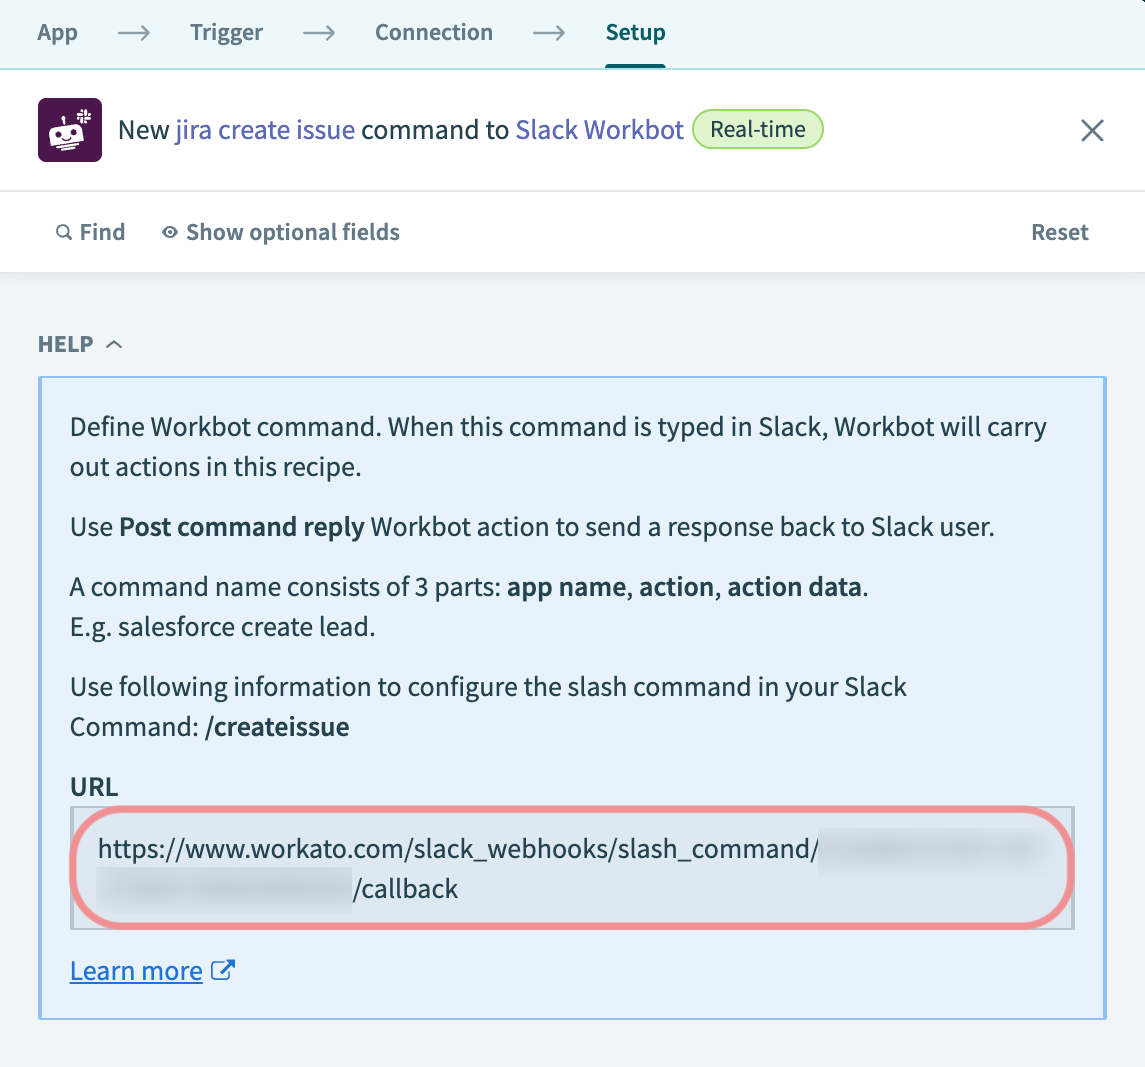This screenshot has height=1067, width=1145.
Task: Show optional fields
Action: [x=292, y=233]
